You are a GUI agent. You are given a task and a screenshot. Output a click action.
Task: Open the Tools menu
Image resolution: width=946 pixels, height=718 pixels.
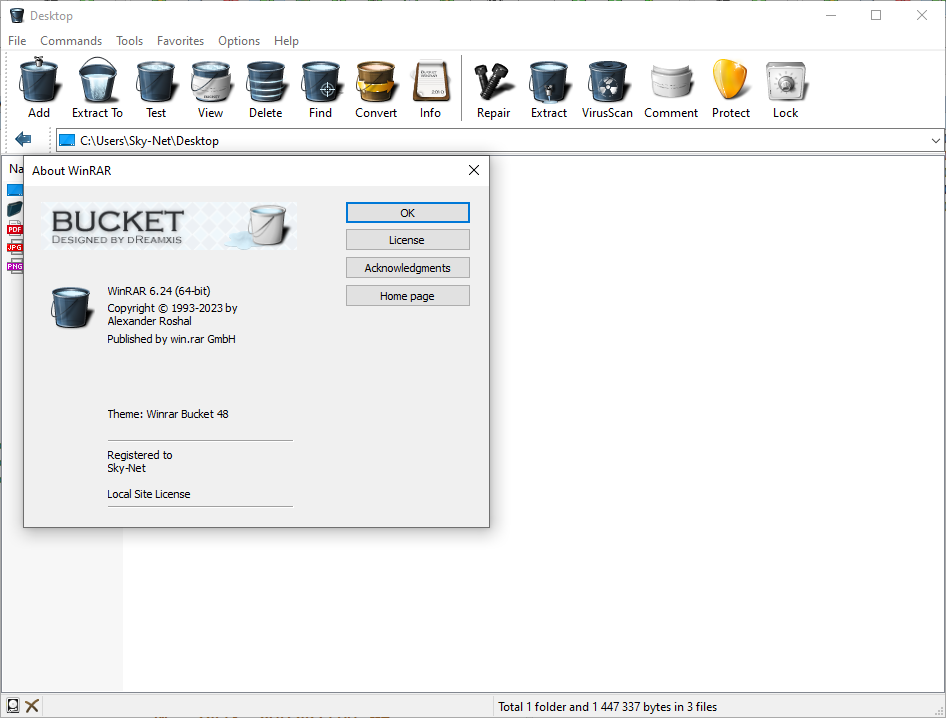(x=130, y=41)
